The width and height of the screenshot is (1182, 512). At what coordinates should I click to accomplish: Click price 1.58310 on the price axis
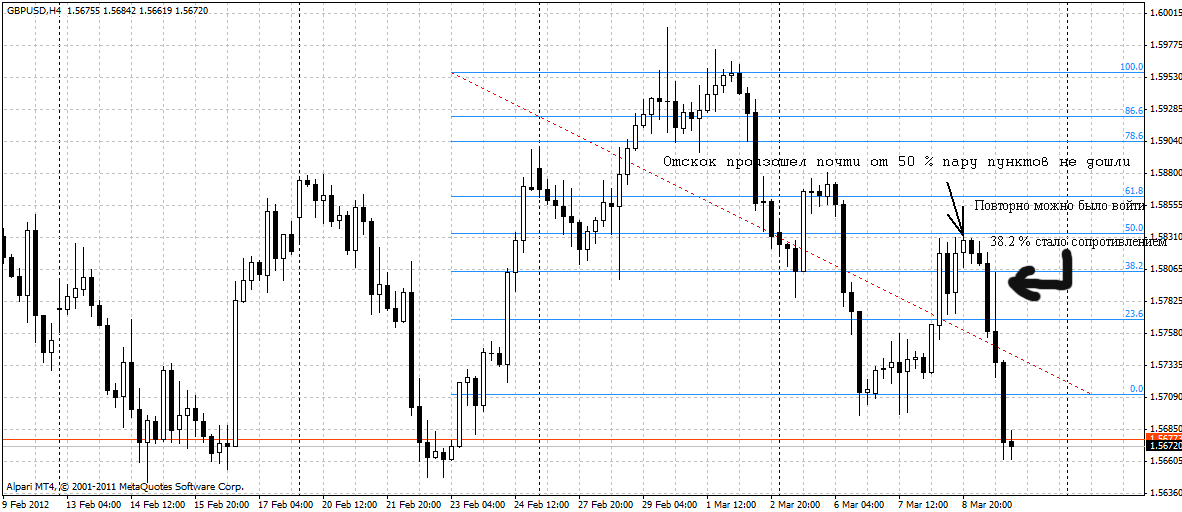click(x=1166, y=237)
